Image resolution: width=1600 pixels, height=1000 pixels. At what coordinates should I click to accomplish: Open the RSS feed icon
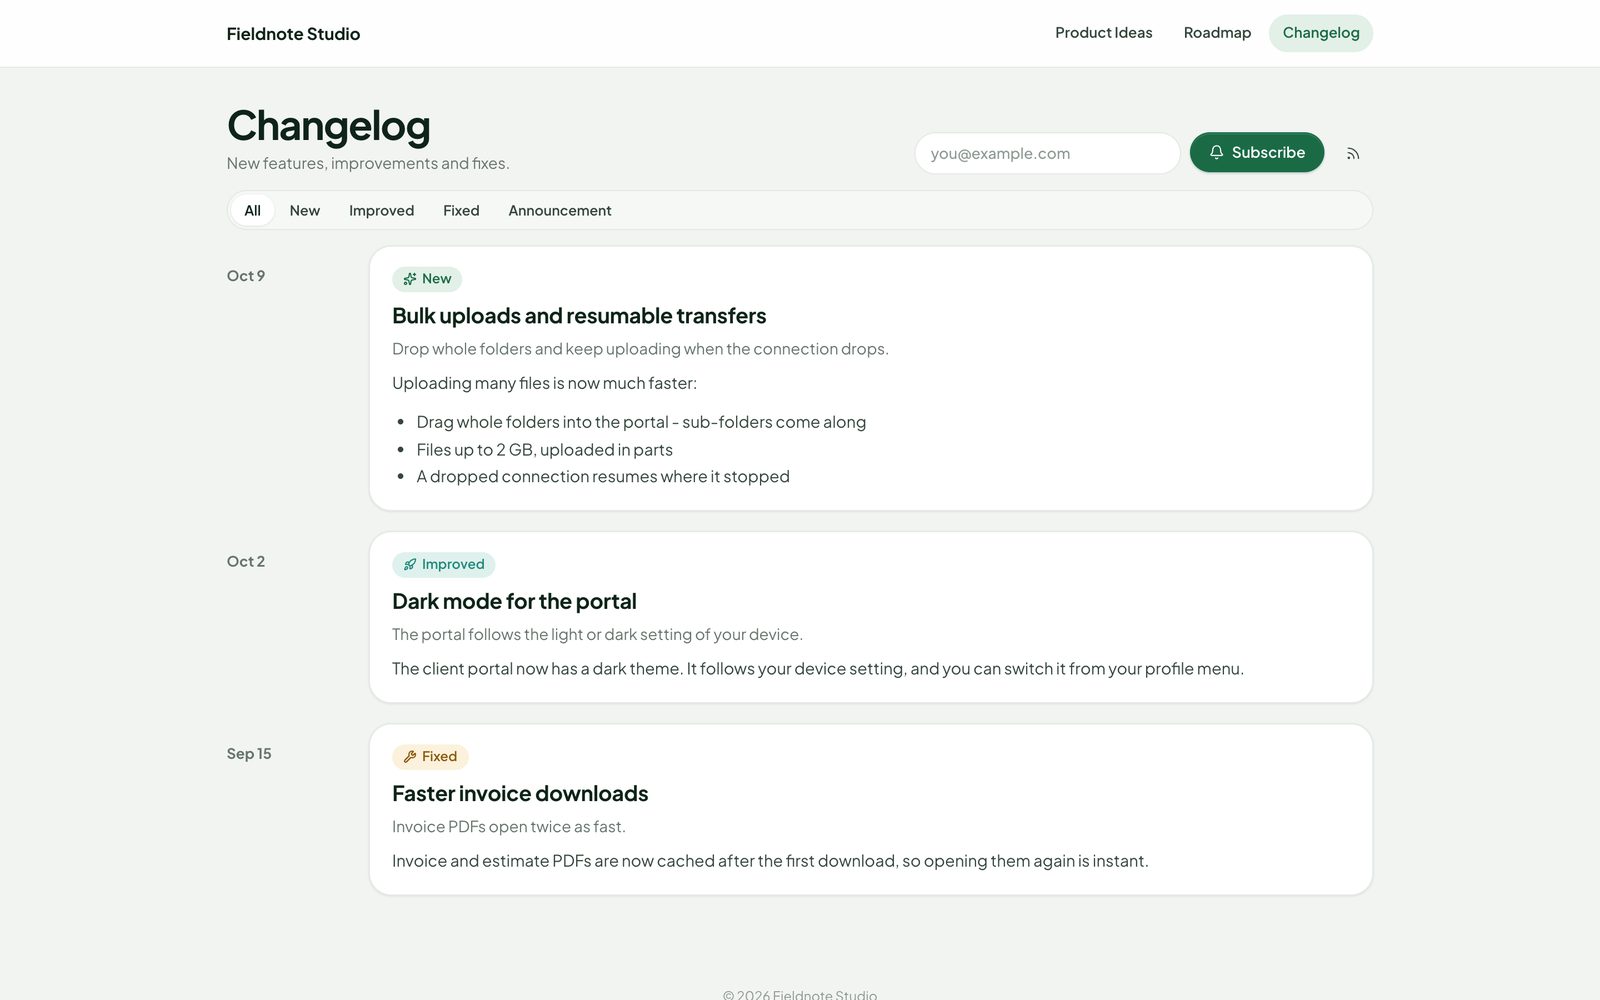1353,153
